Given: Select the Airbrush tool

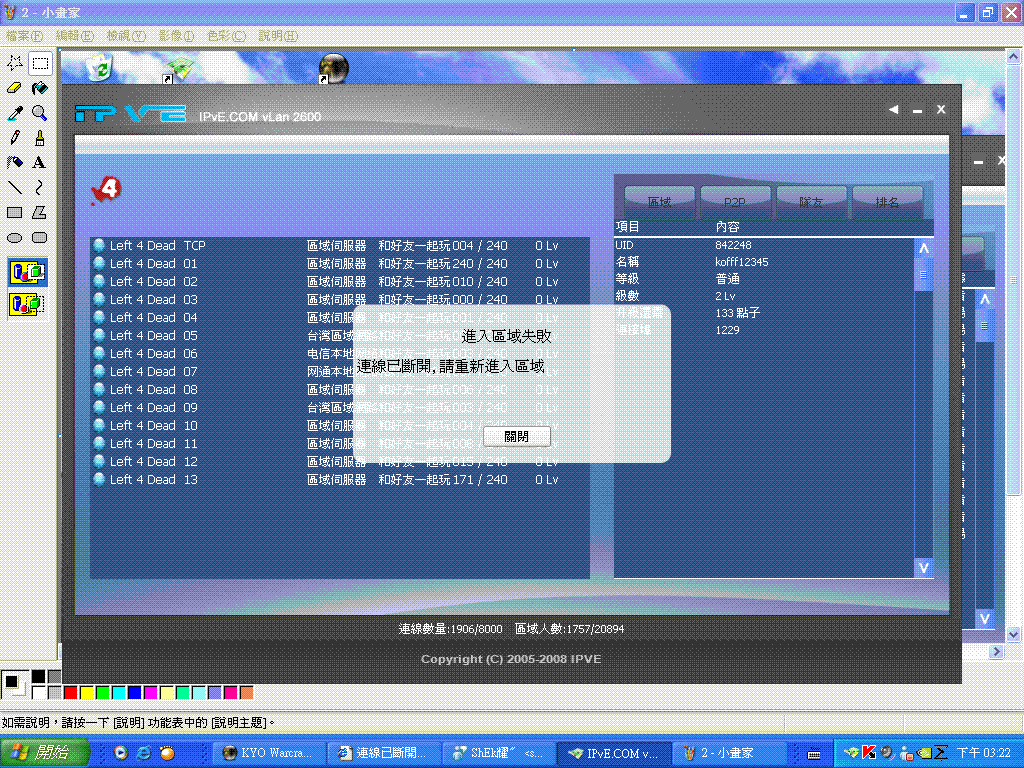Looking at the screenshot, I should click(14, 163).
